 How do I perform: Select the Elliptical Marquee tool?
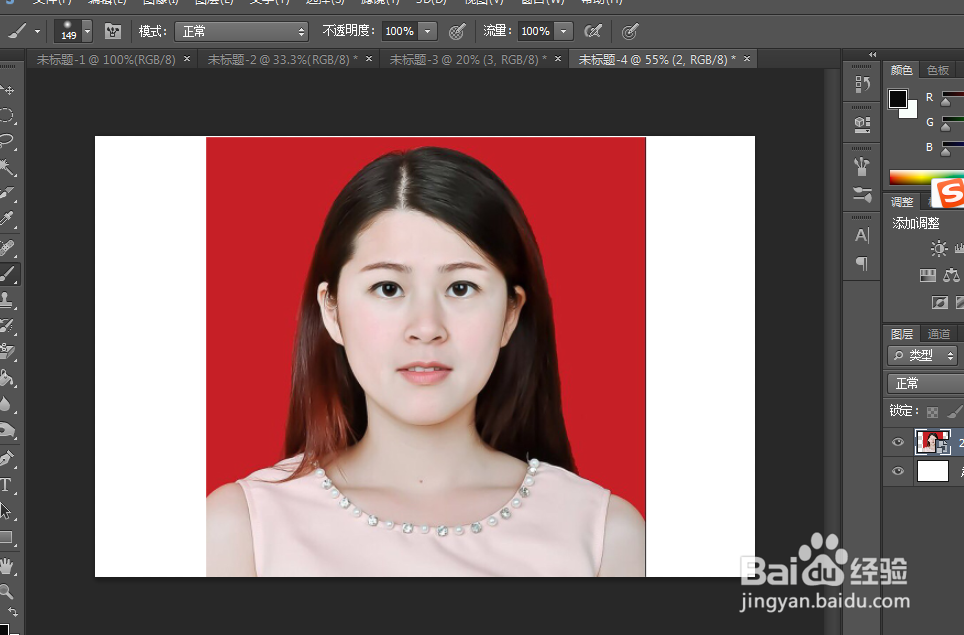pyautogui.click(x=6, y=116)
